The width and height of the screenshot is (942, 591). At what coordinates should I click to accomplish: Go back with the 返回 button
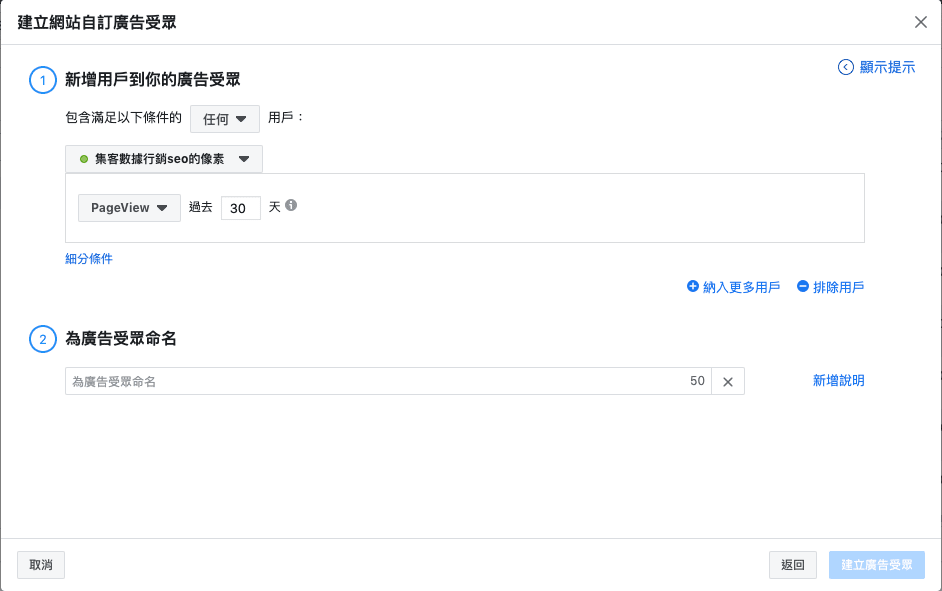click(792, 565)
